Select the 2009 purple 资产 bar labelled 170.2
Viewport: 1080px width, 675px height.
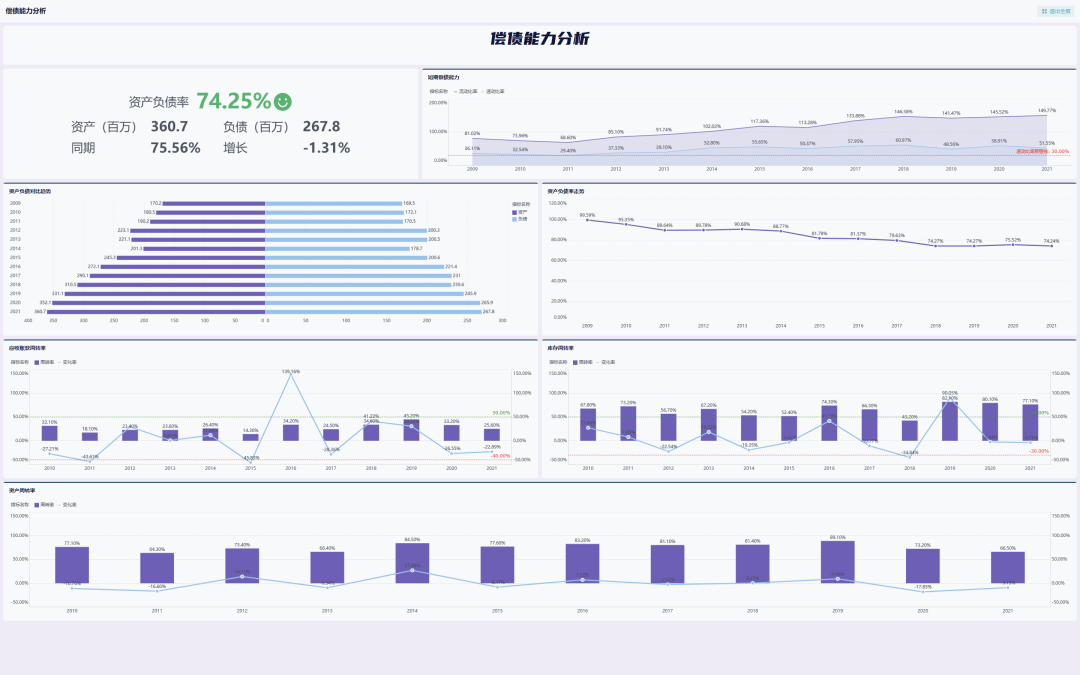pos(214,203)
